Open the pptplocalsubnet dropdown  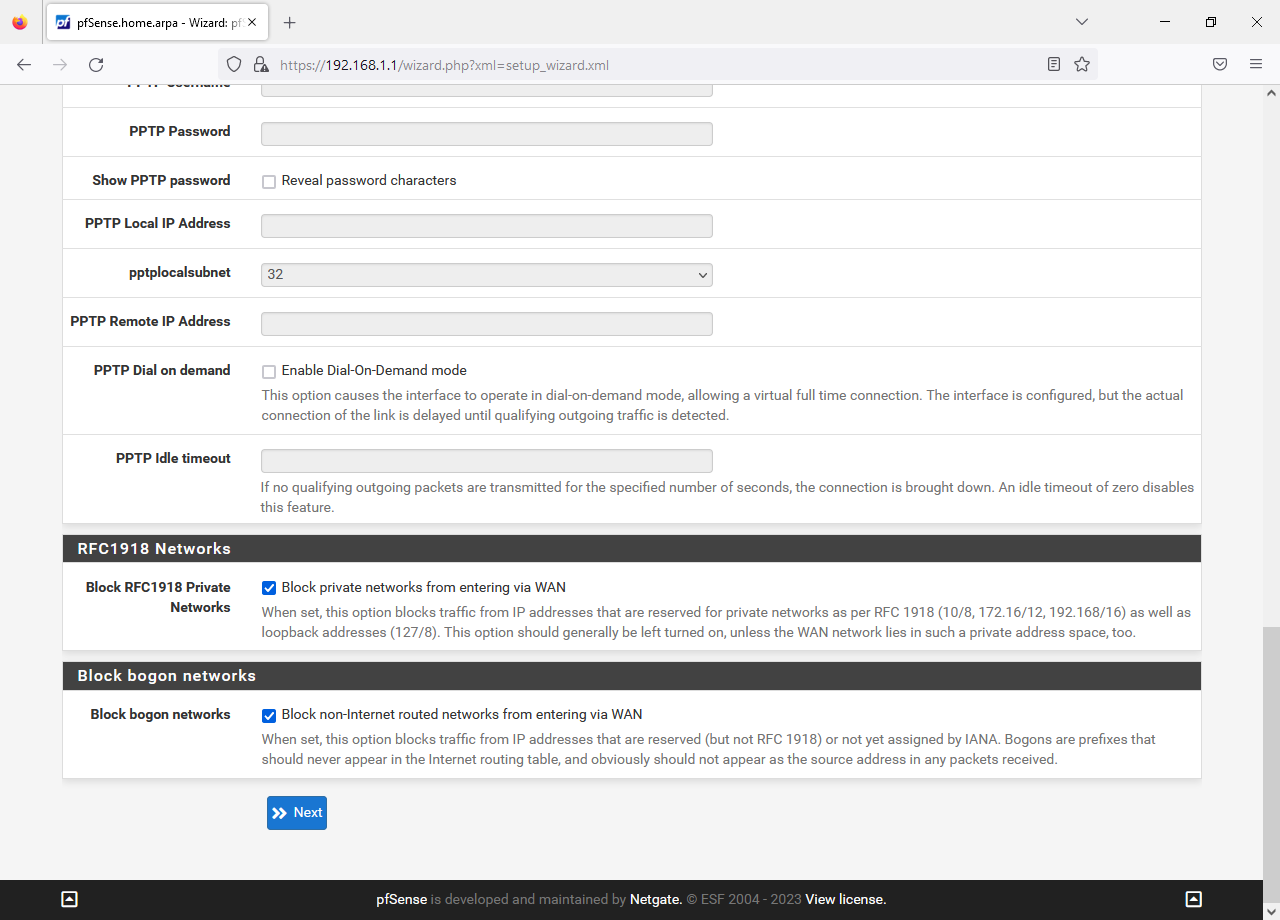point(487,274)
